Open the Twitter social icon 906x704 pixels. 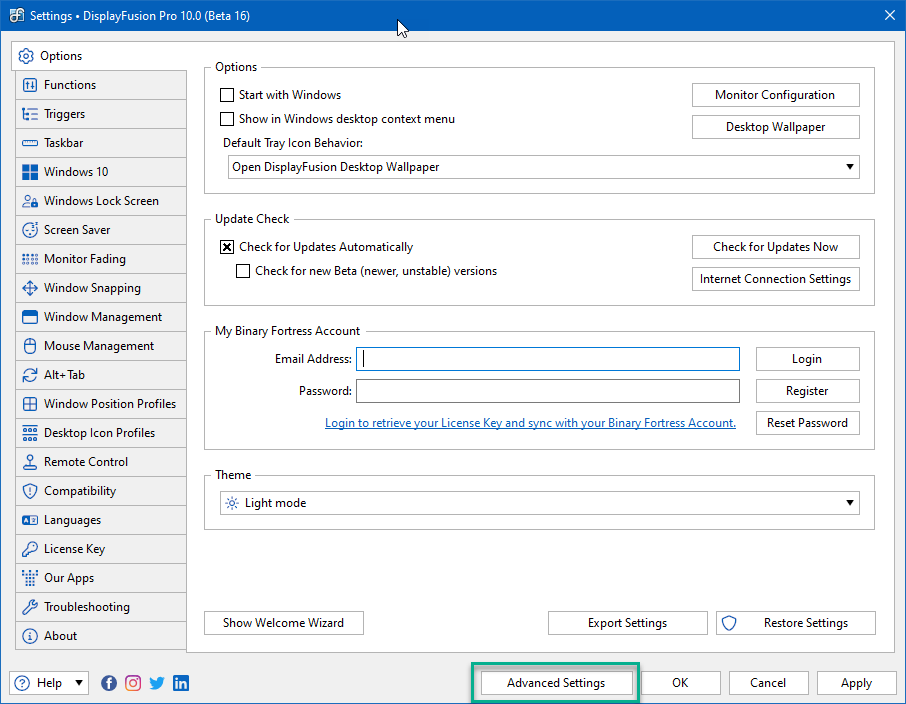[x=157, y=683]
